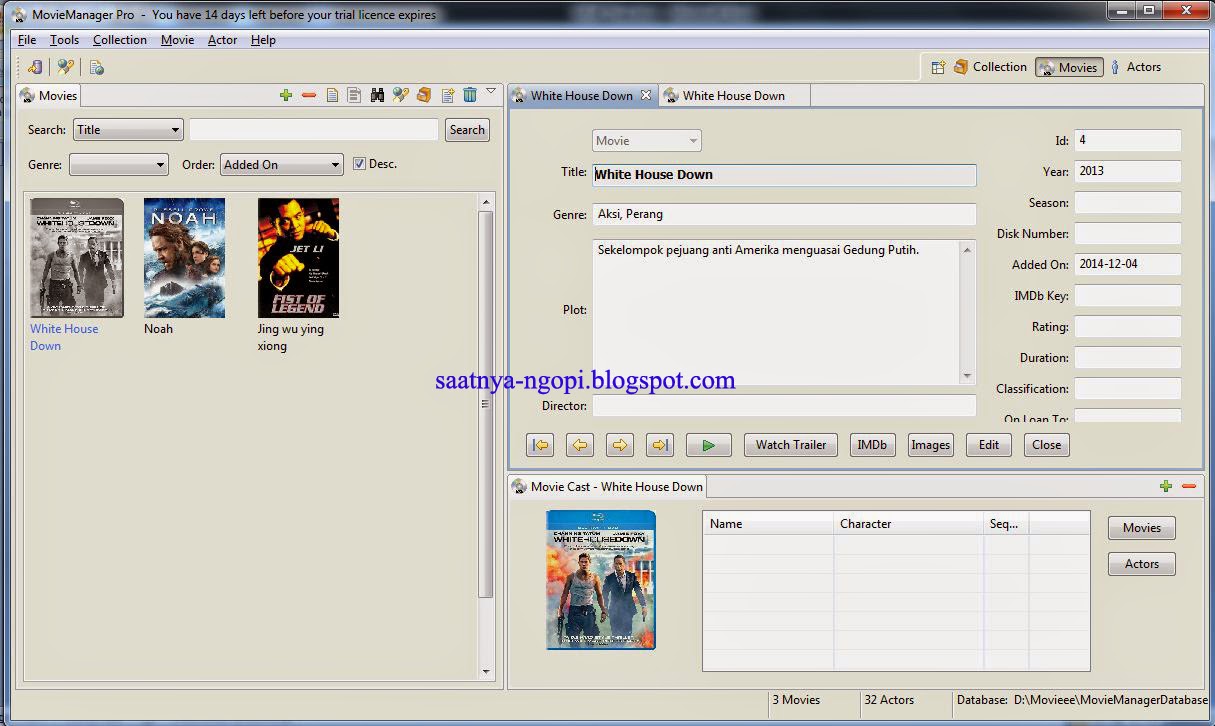Click green plus in Movie Cast panel
This screenshot has width=1215, height=726.
(1166, 486)
